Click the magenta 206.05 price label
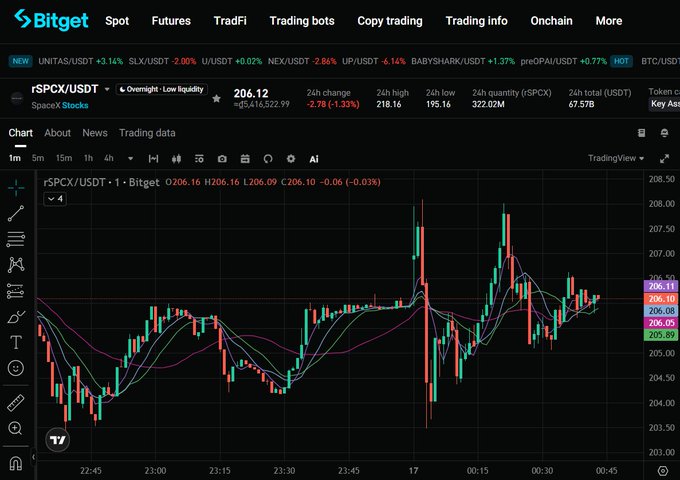Screen dimensions: 680x480 tap(661, 323)
